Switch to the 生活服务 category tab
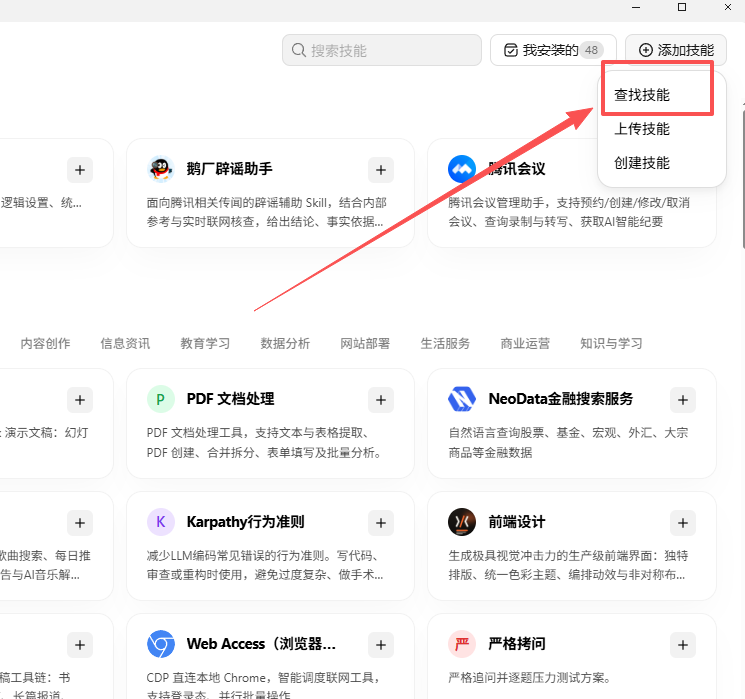The width and height of the screenshot is (745, 699). (445, 344)
